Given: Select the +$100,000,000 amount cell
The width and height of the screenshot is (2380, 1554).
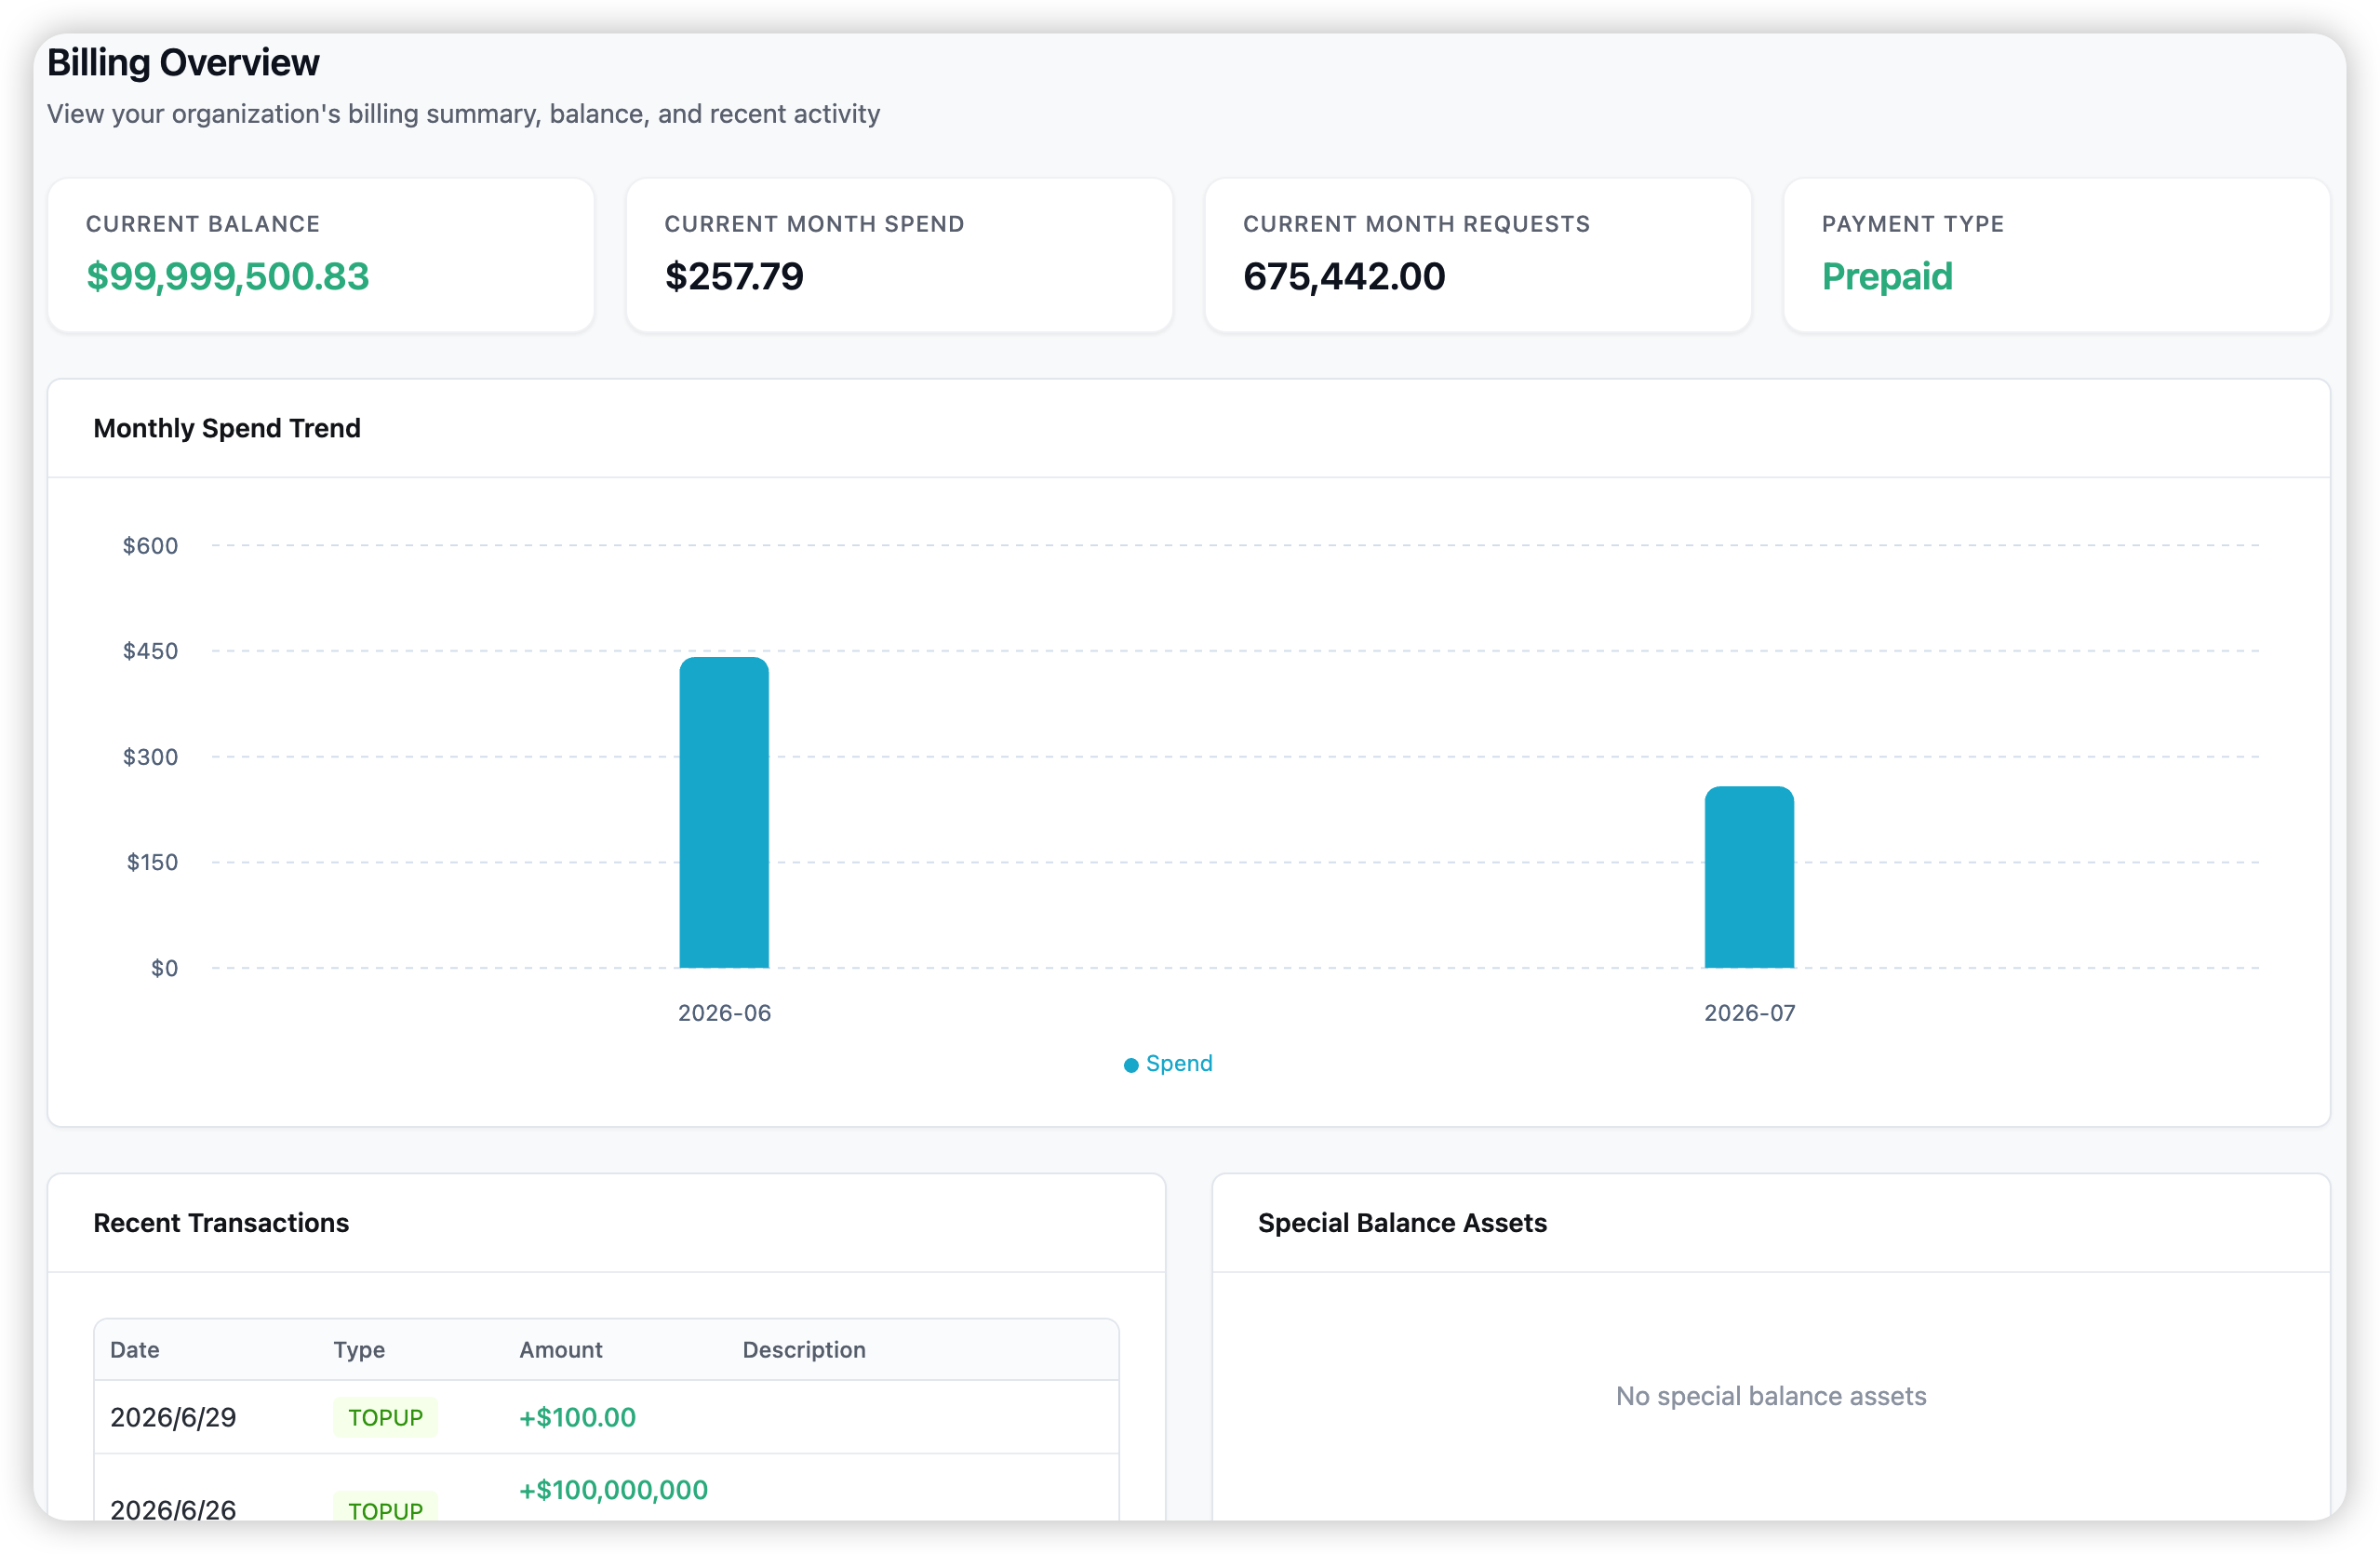Looking at the screenshot, I should [613, 1490].
